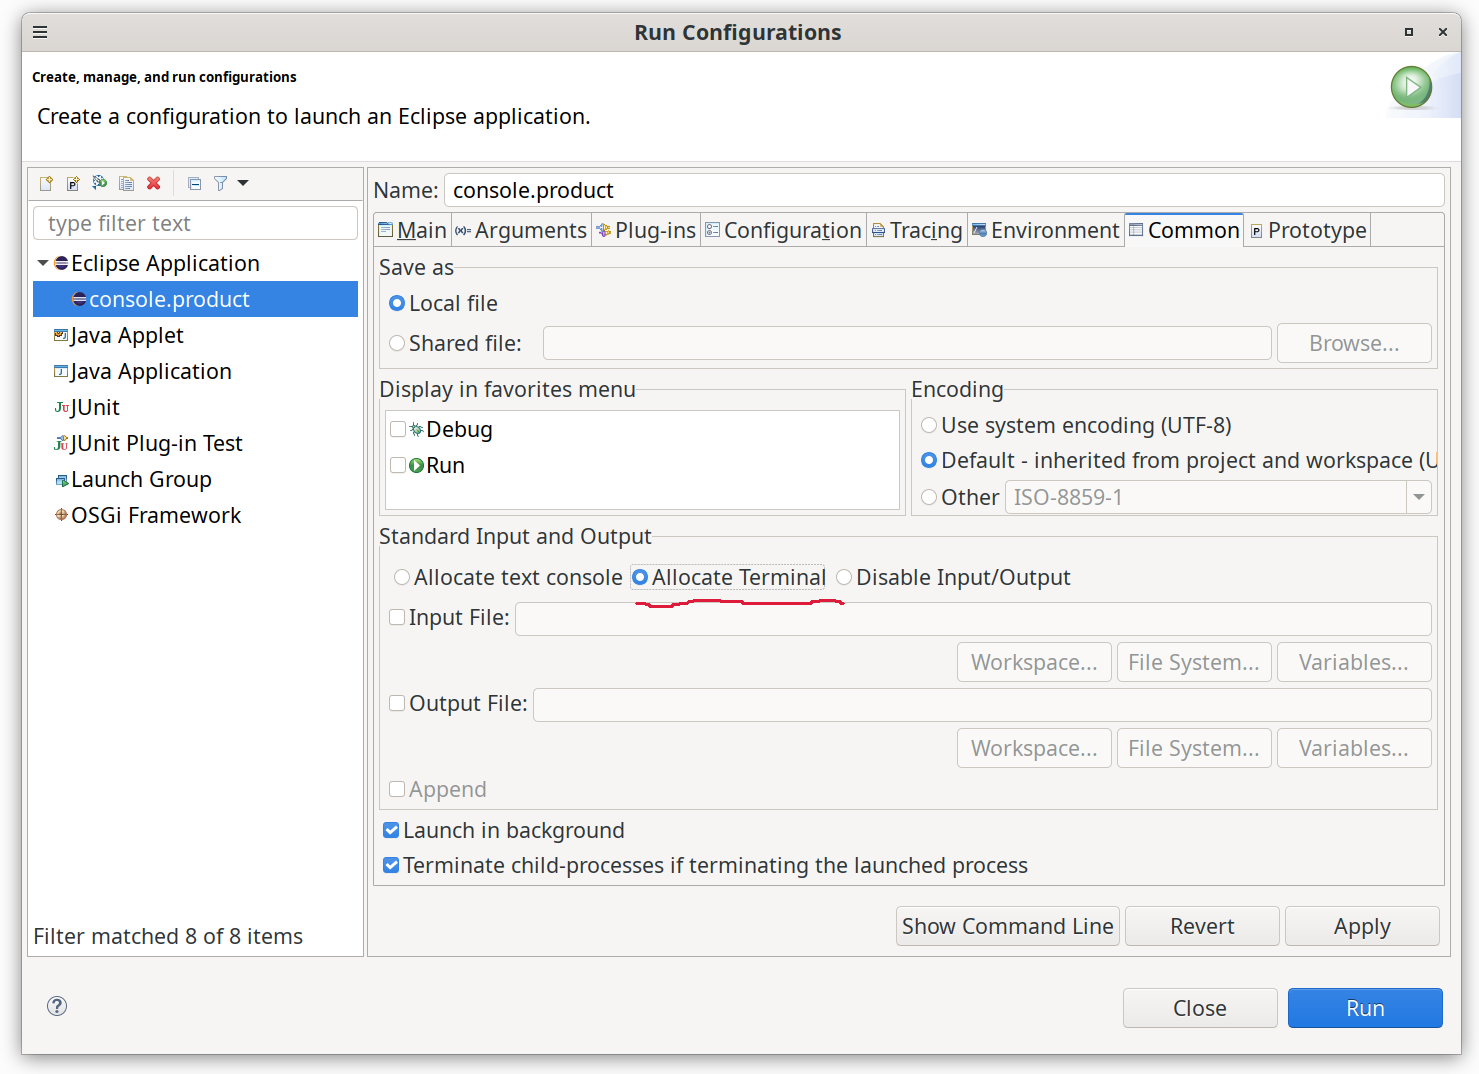Export the selected launch configuration

pyautogui.click(x=99, y=183)
